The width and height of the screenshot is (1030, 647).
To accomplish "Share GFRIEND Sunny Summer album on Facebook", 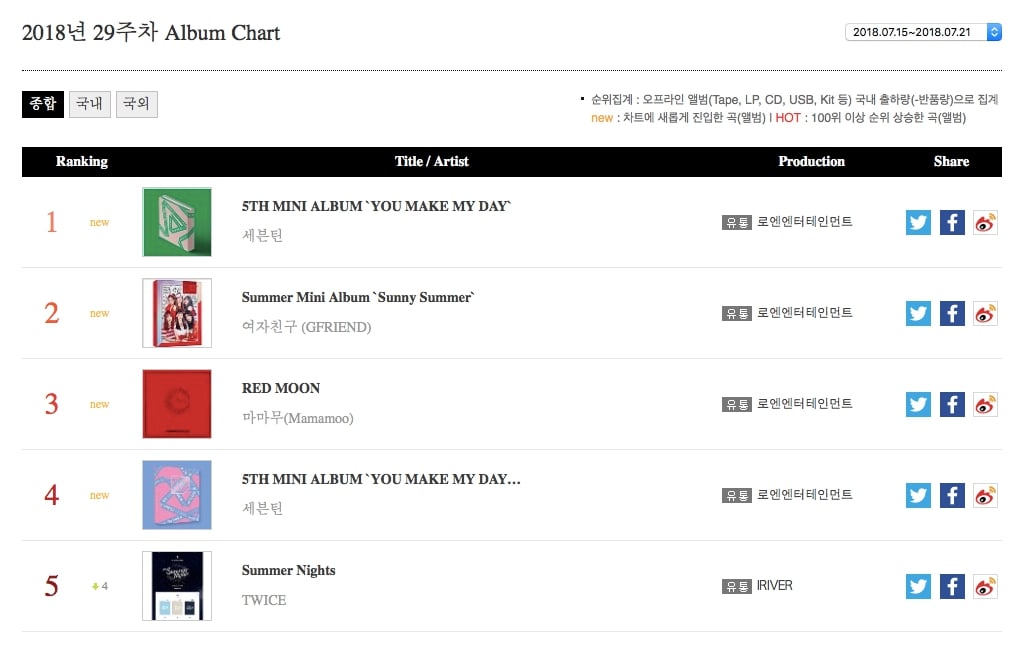I will click(x=952, y=313).
